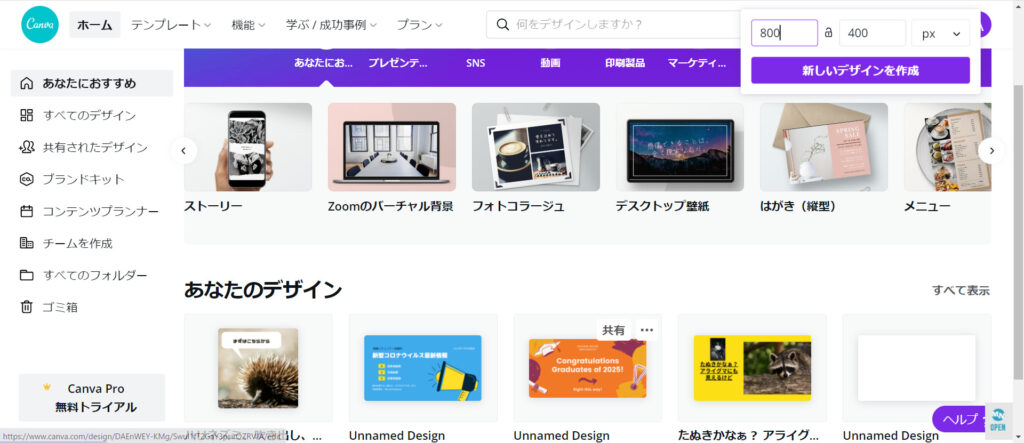
Task: Open the three-dots menu on Graduates design
Action: pos(647,331)
